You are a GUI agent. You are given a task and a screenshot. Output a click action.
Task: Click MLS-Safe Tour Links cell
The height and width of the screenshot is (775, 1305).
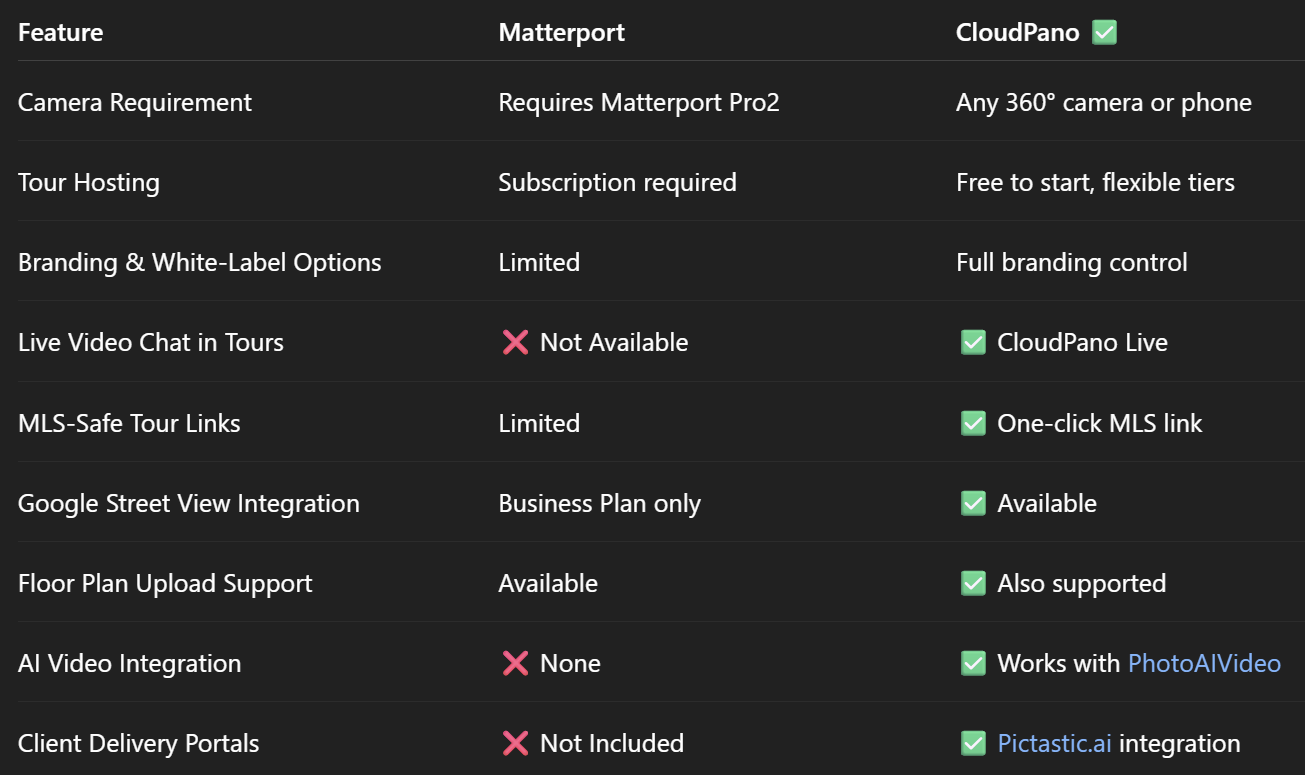point(129,423)
